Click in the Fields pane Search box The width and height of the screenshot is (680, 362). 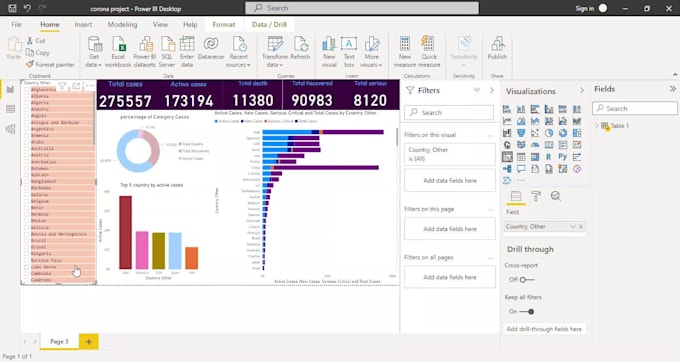[x=635, y=108]
